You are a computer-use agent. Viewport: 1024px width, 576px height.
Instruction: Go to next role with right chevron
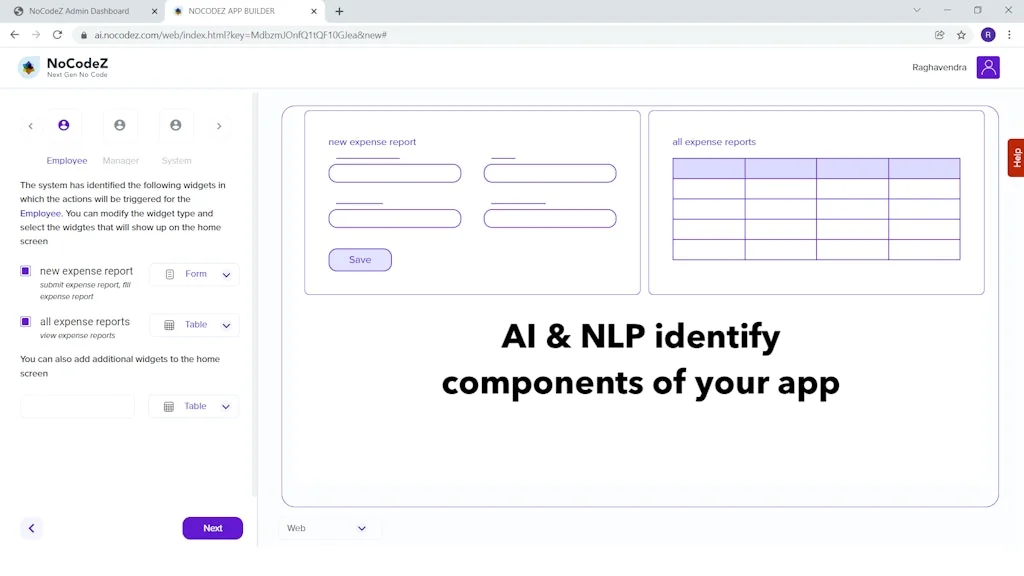(219, 126)
